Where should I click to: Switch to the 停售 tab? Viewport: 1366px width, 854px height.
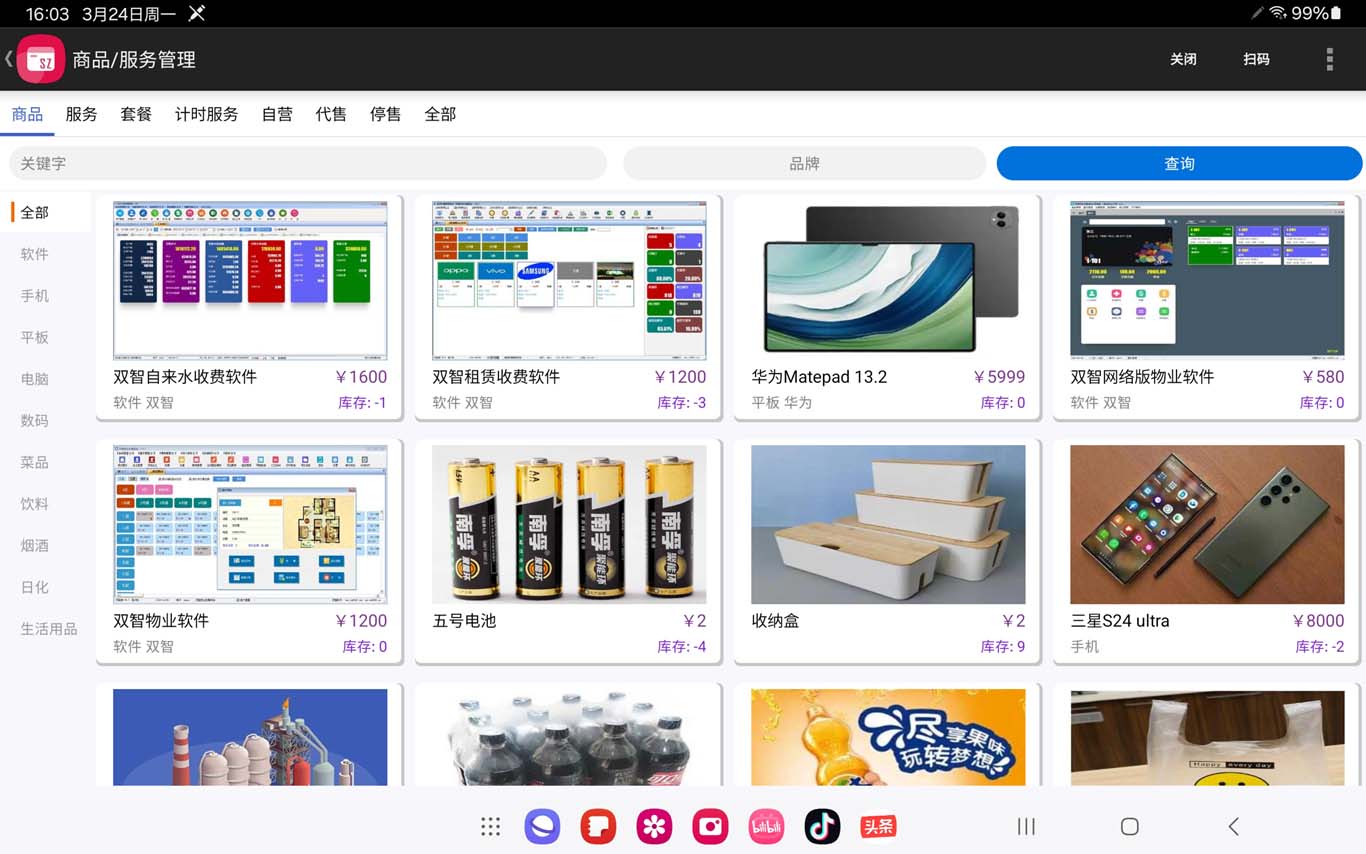[385, 114]
